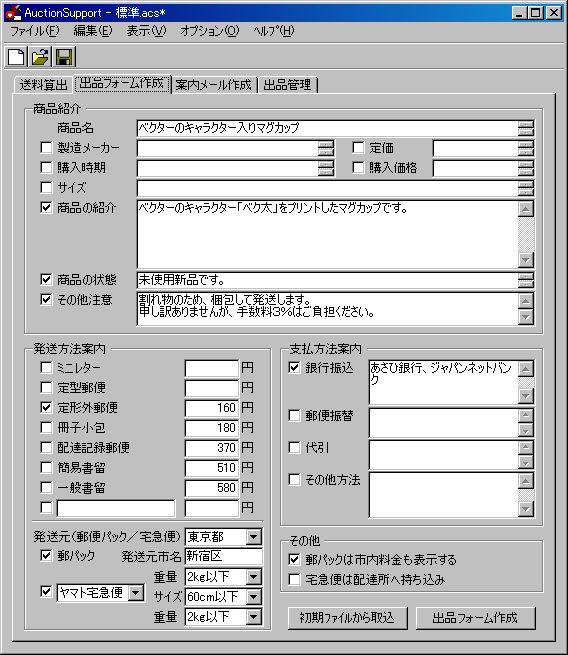Click the 初期ファイルから取込 button
This screenshot has height=655, width=568.
(x=347, y=618)
